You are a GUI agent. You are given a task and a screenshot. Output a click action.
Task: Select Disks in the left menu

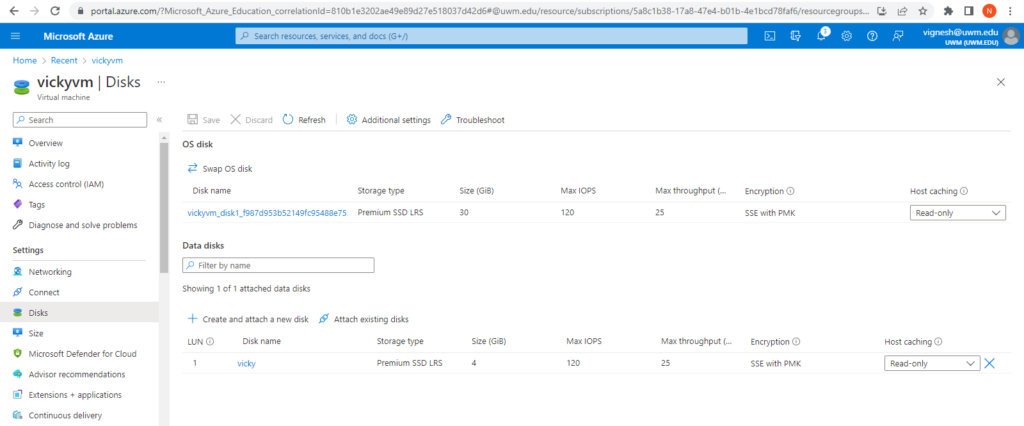click(80, 312)
